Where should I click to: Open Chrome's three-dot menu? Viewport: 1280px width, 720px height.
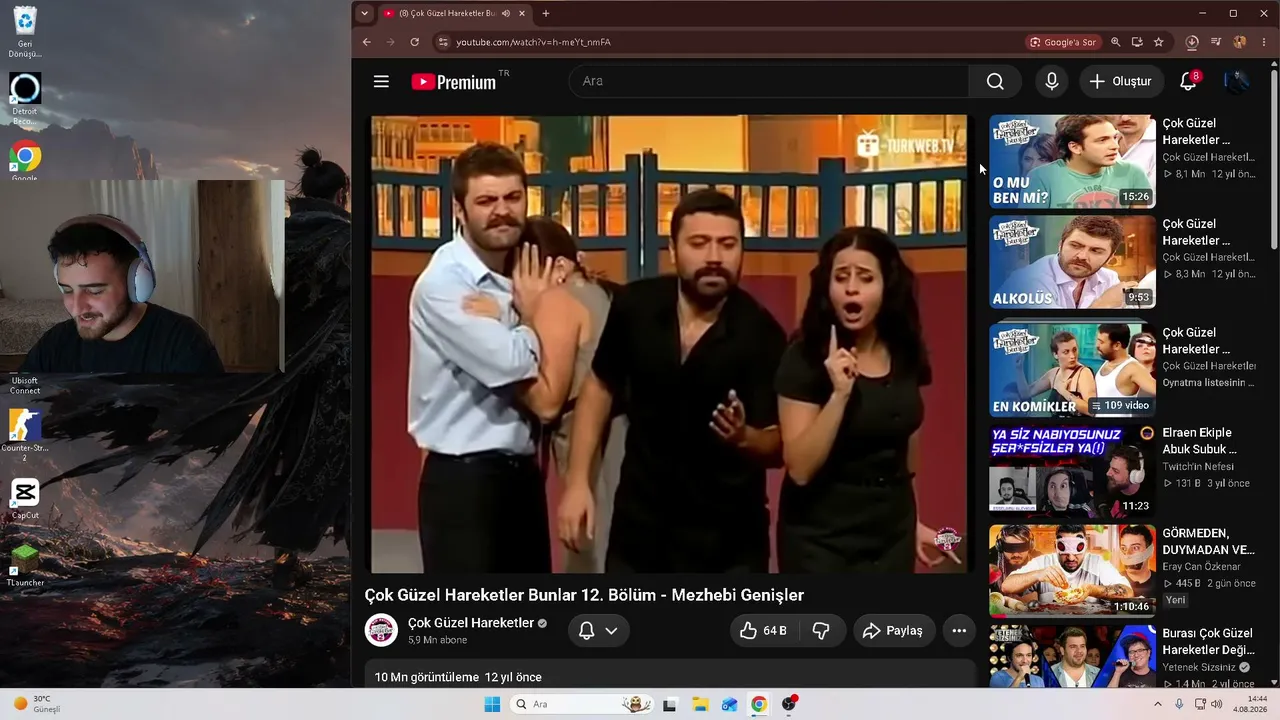1264,42
